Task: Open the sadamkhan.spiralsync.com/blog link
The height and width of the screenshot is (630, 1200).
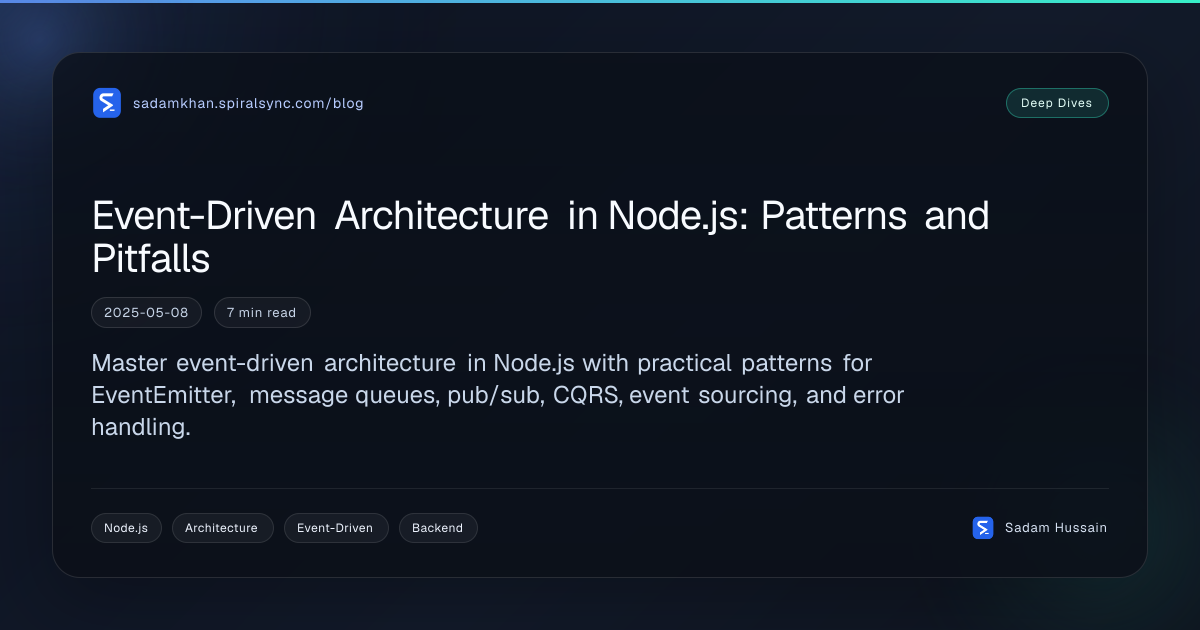Action: coord(248,103)
